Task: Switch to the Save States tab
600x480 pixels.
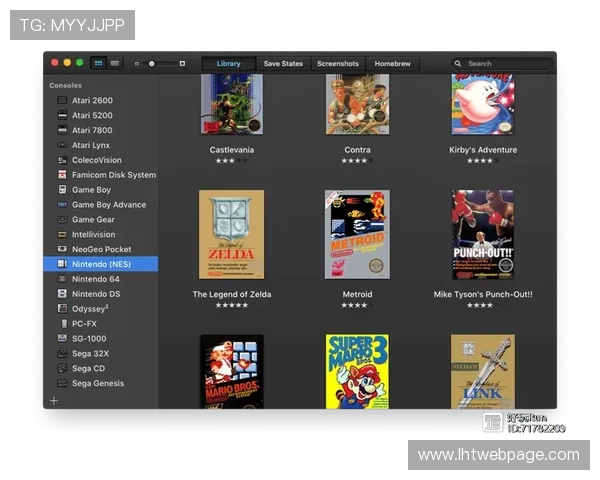Action: pyautogui.click(x=283, y=63)
